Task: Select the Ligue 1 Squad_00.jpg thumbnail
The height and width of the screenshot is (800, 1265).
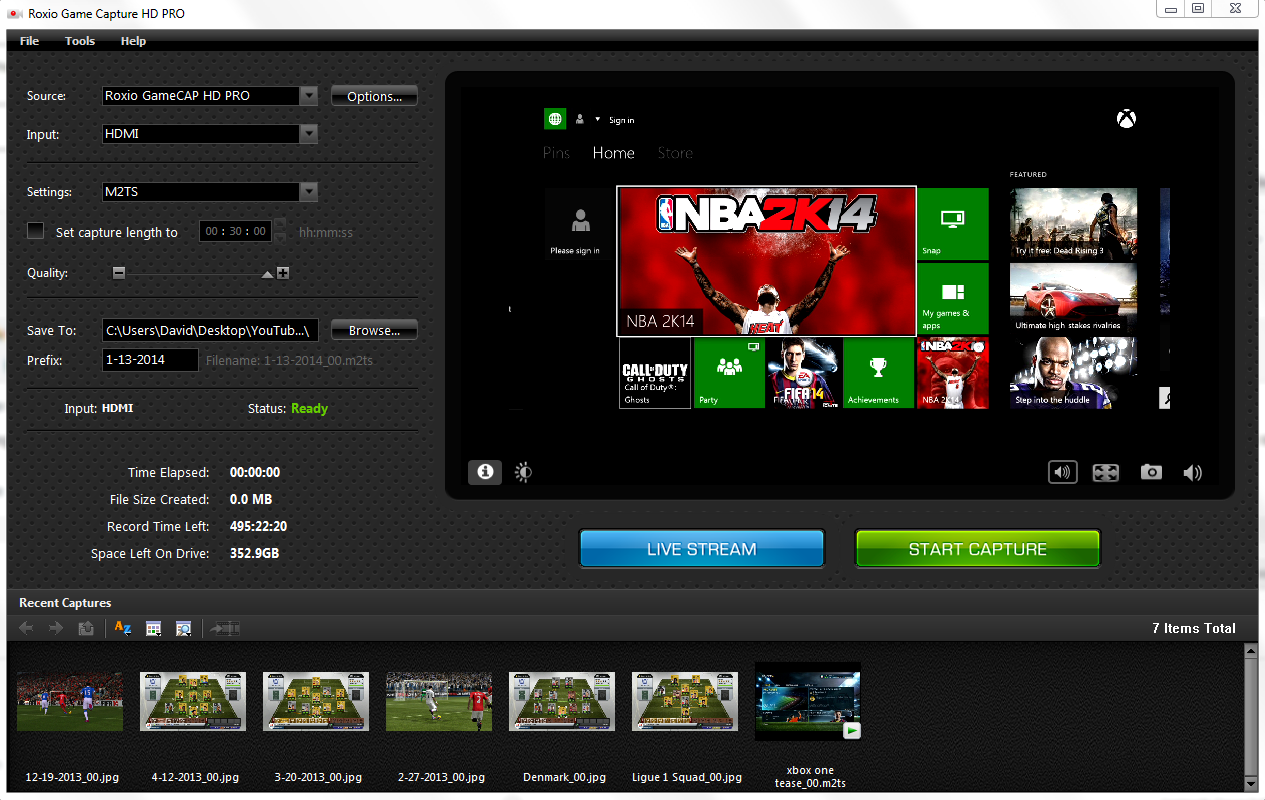Action: pos(685,701)
